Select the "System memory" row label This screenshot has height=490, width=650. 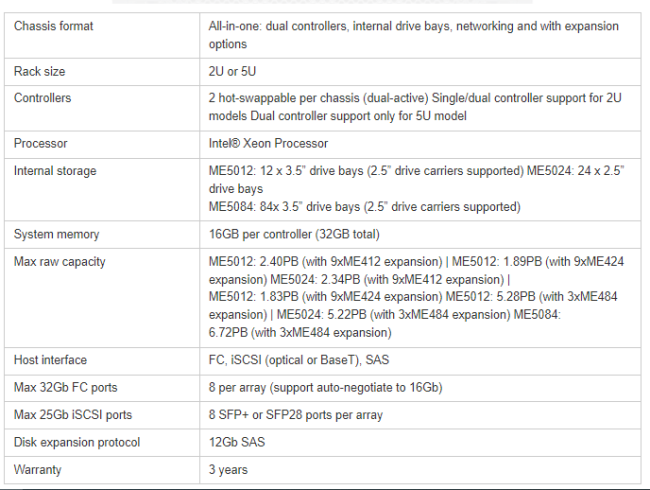pos(57,234)
